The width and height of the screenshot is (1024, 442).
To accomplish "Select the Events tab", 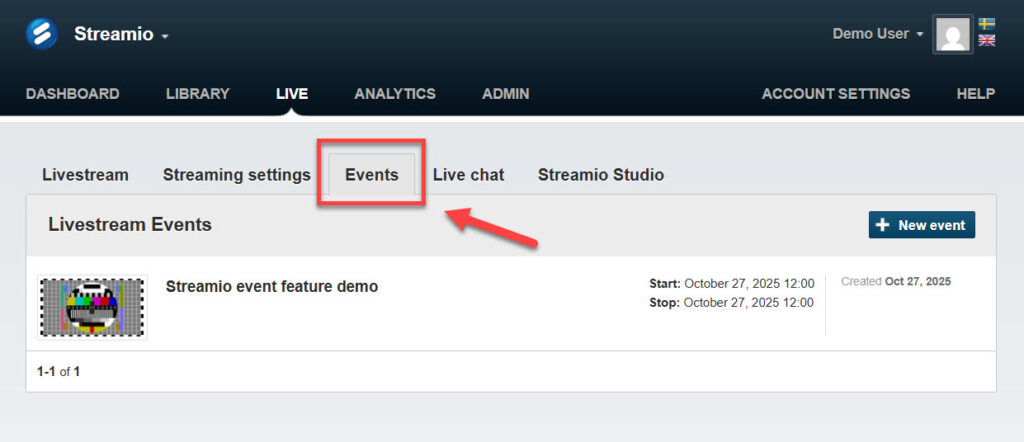I will click(372, 175).
